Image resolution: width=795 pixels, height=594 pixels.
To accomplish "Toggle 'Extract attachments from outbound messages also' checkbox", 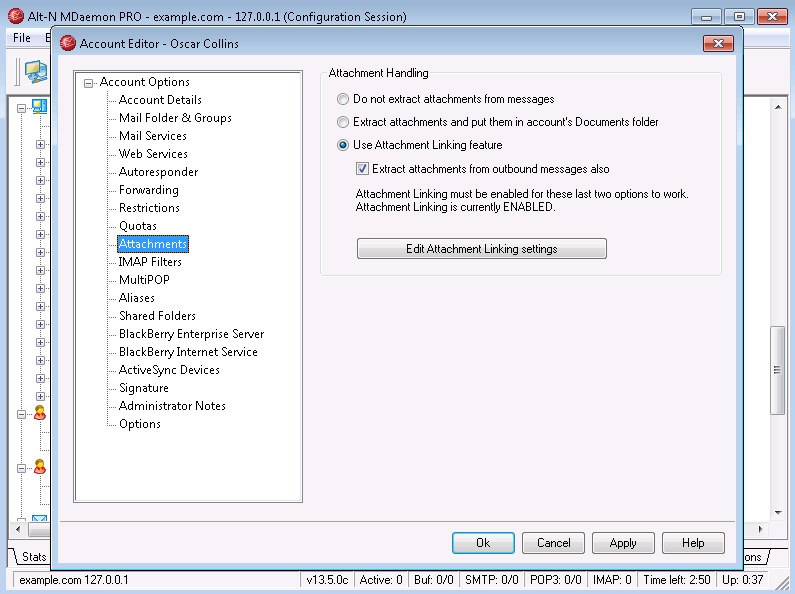I will point(362,169).
